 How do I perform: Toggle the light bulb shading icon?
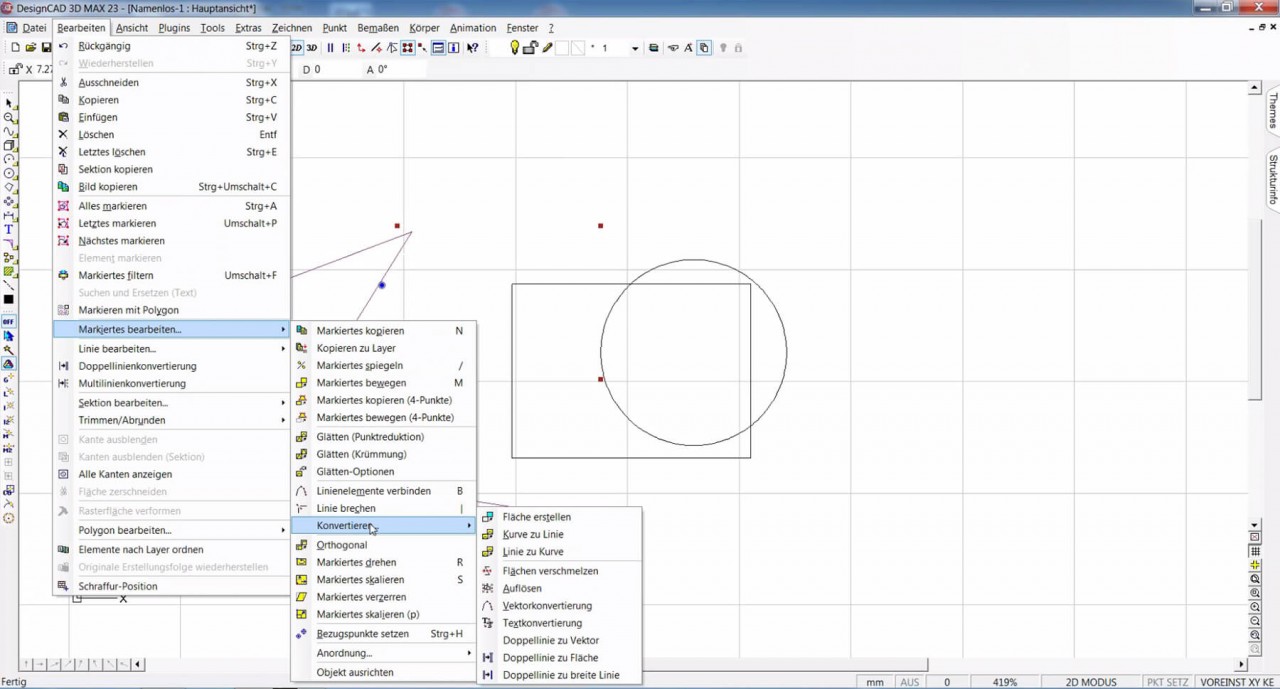[x=513, y=47]
